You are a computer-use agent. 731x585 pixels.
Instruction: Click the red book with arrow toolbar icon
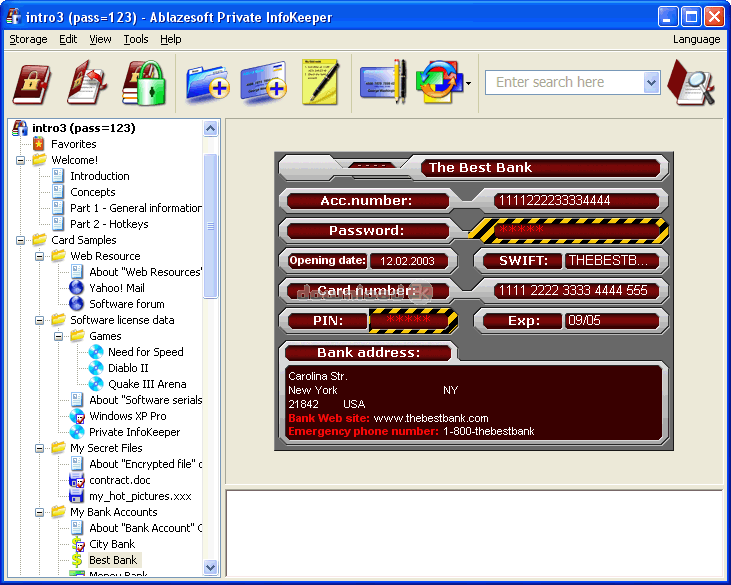click(87, 83)
